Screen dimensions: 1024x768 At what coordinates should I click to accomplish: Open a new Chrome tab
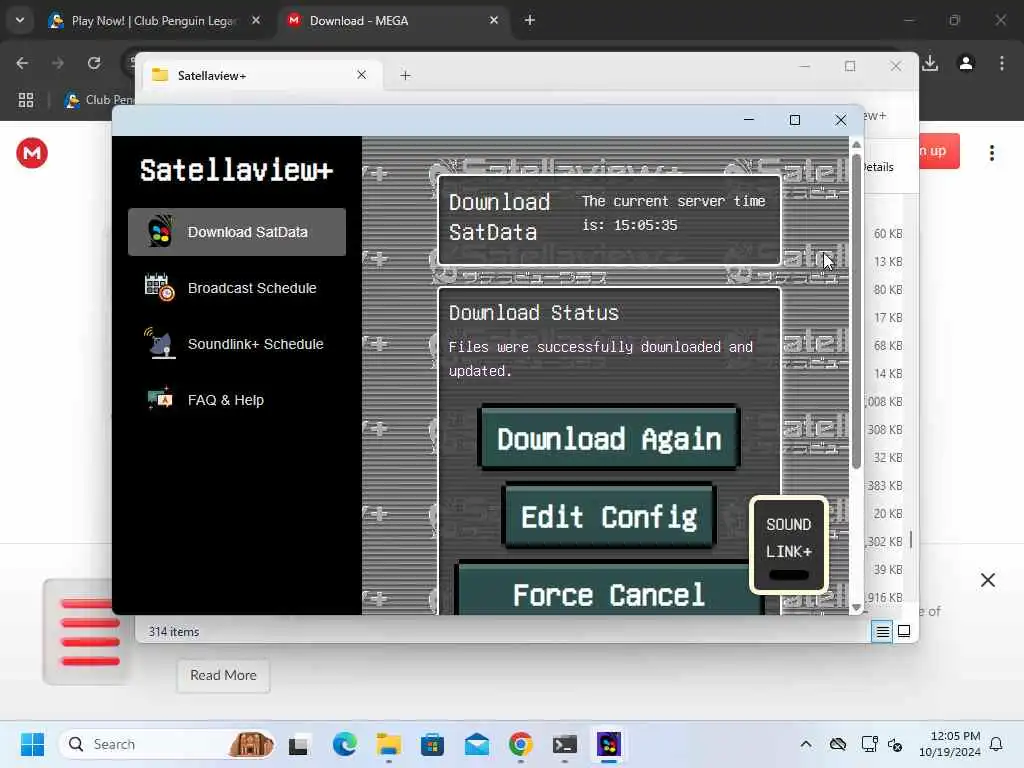click(x=530, y=21)
